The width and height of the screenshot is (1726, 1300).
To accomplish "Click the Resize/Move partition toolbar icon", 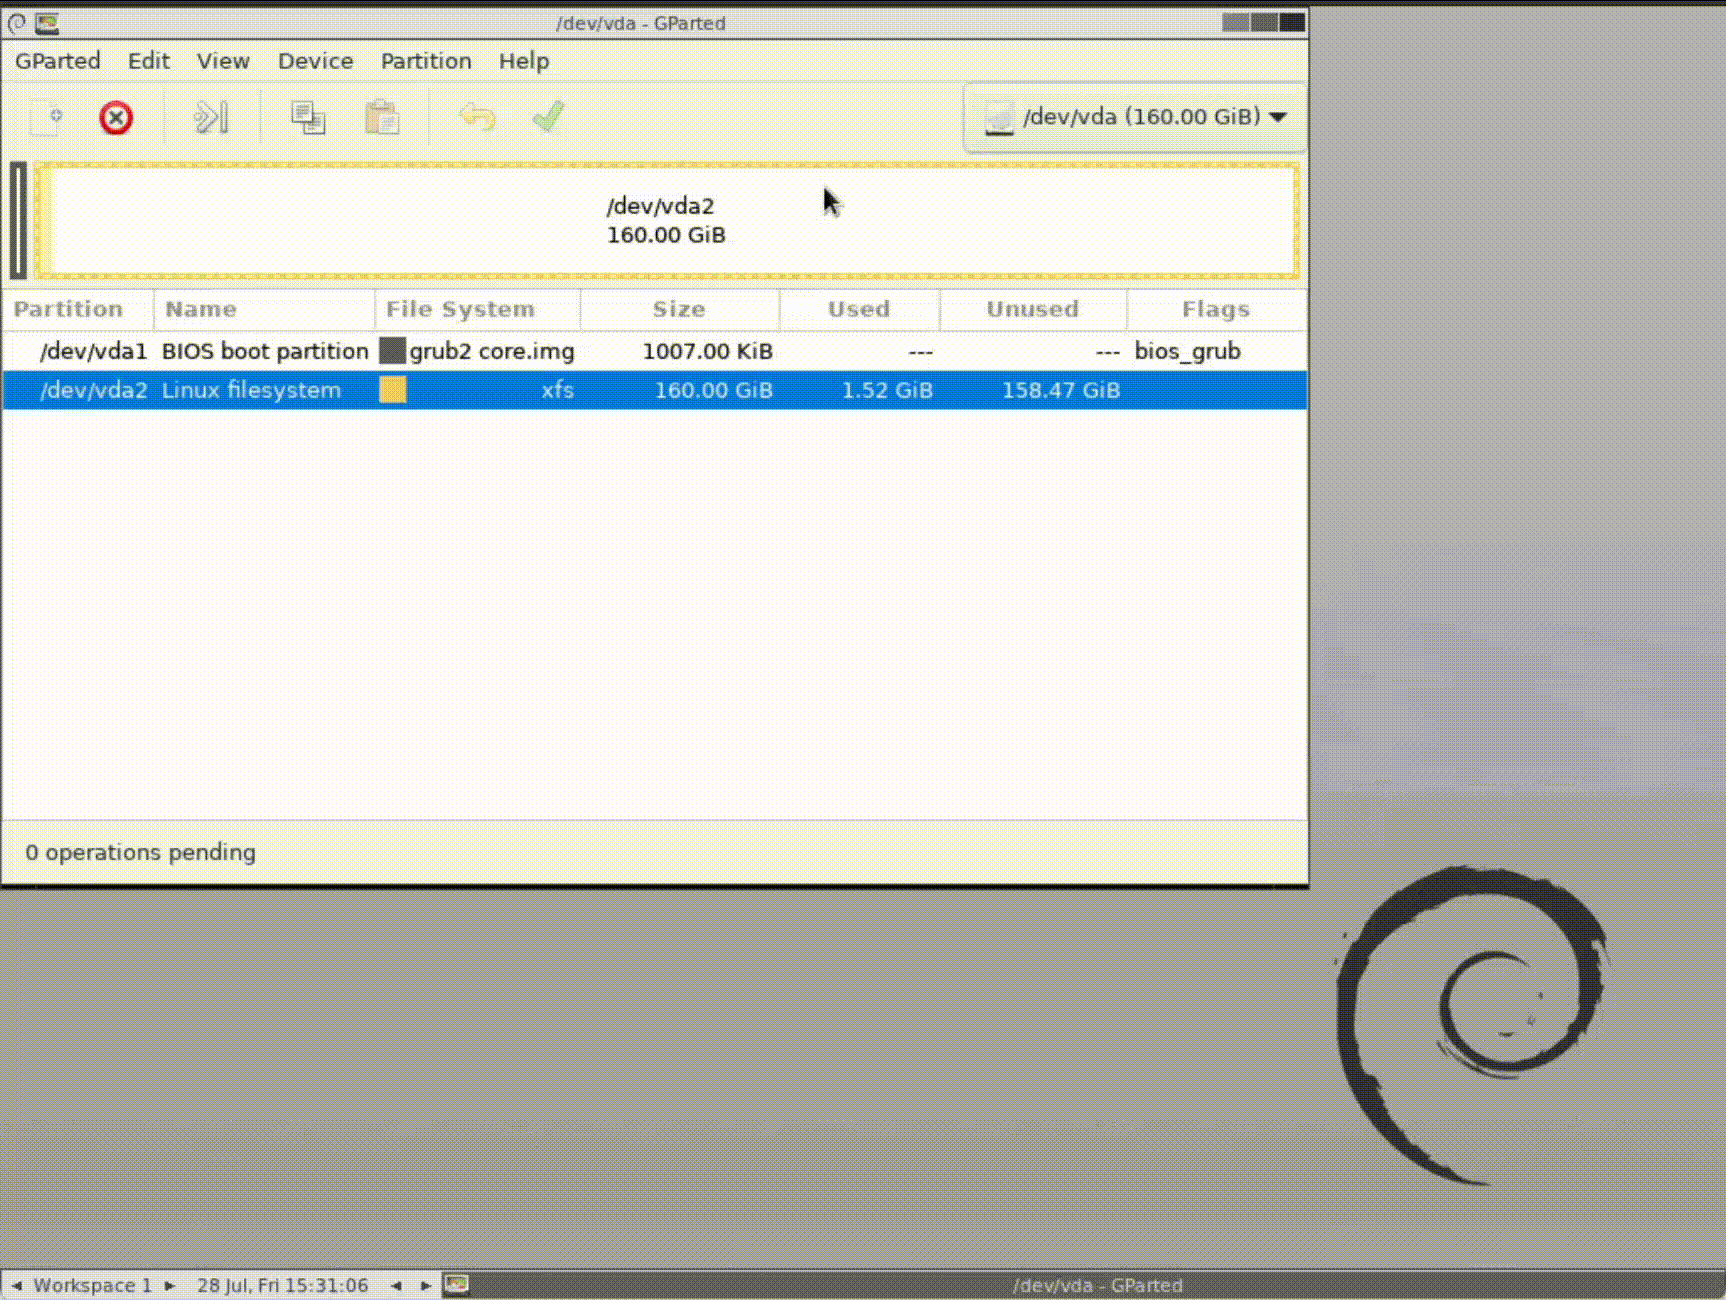I will pyautogui.click(x=211, y=118).
